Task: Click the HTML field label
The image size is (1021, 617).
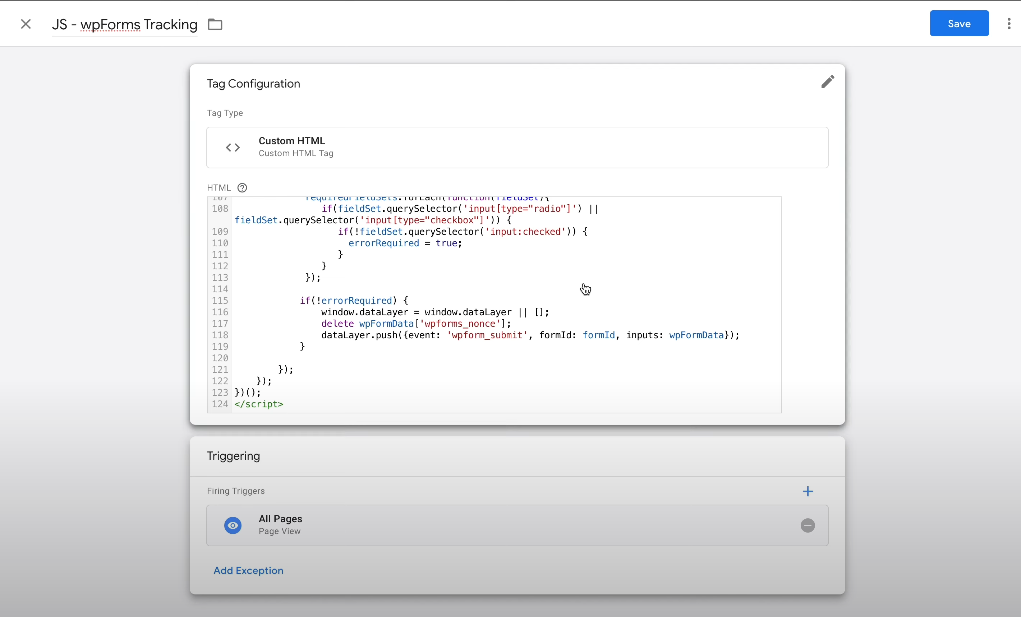Action: point(219,188)
